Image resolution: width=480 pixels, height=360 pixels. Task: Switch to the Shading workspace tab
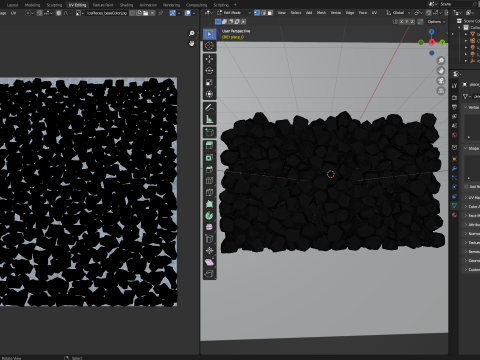point(126,5)
